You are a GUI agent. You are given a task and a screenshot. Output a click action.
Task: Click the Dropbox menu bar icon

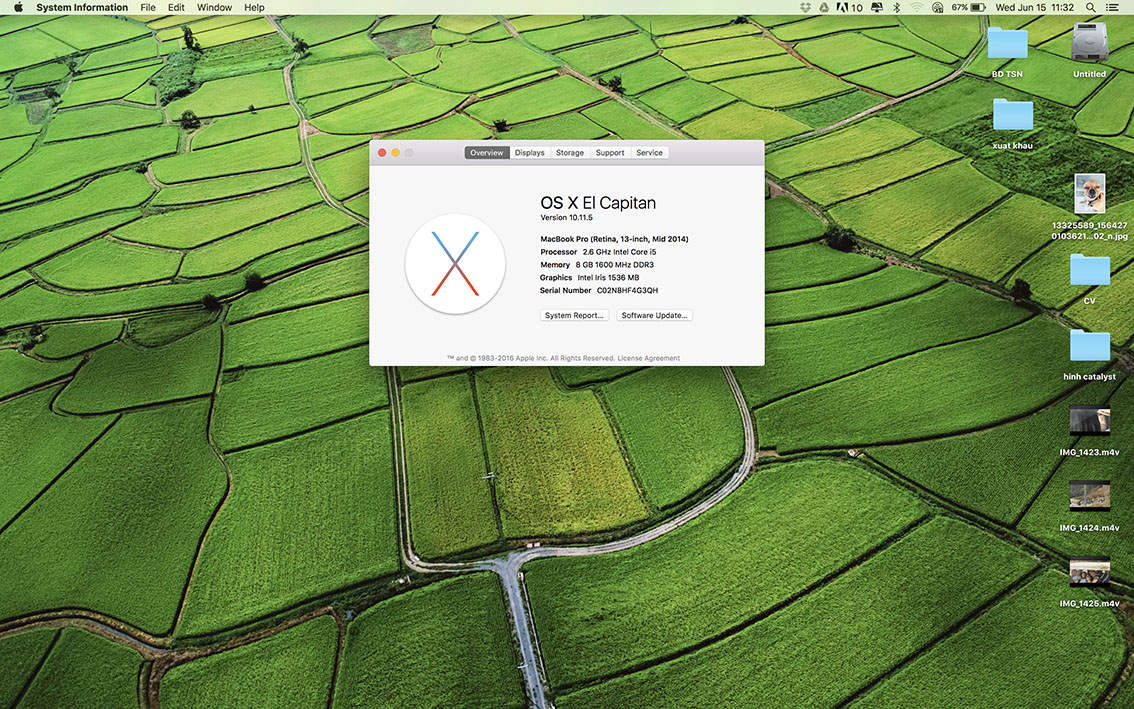806,7
